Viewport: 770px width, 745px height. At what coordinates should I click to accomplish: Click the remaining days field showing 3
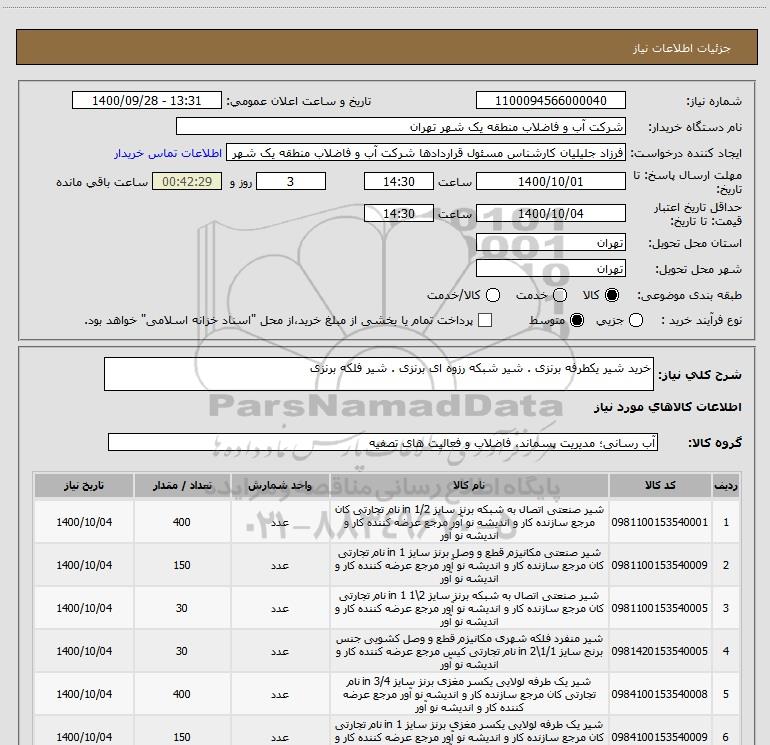[291, 181]
